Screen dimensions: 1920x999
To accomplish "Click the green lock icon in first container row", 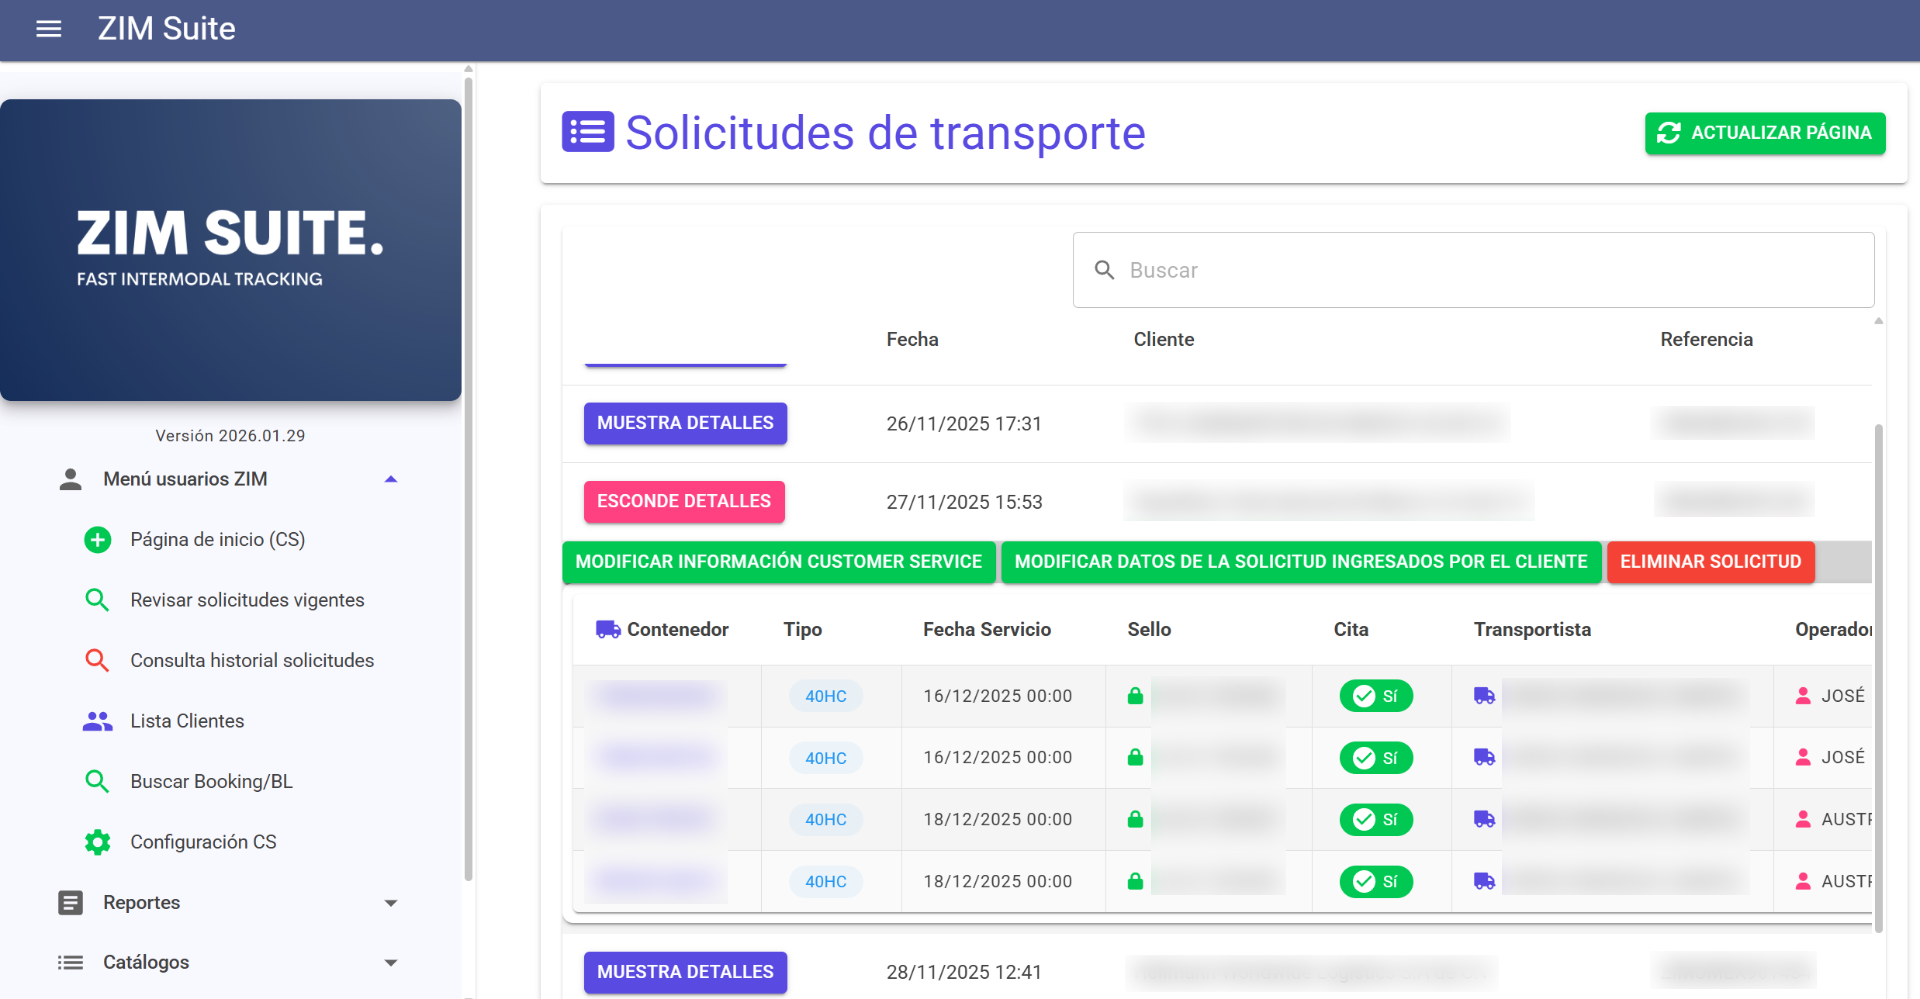I will 1135,696.
